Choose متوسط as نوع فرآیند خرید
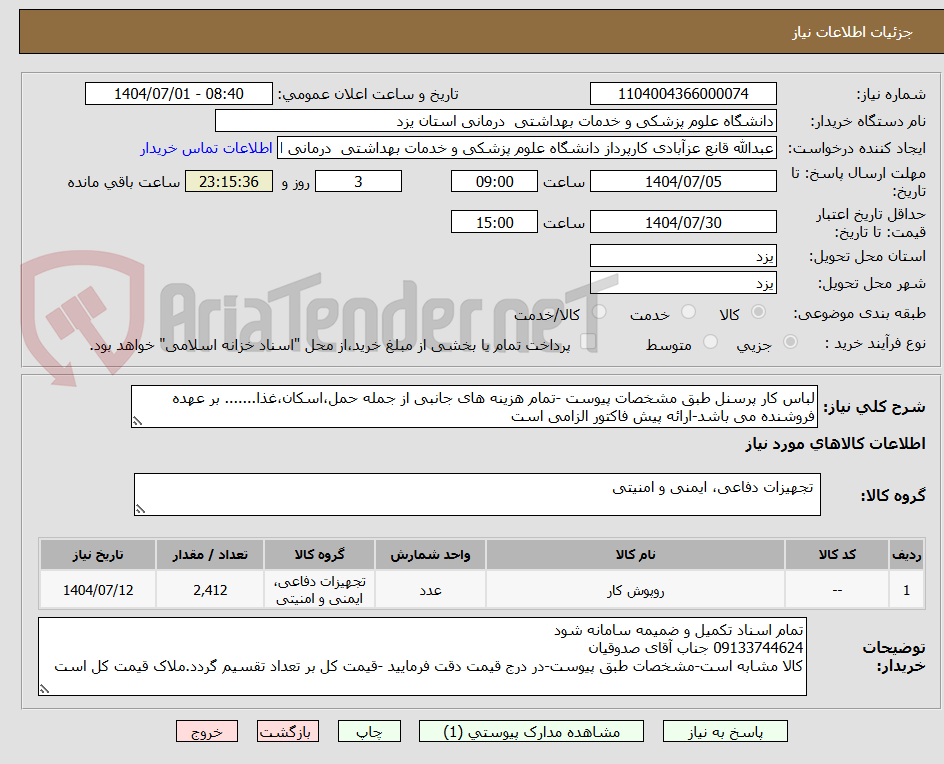This screenshot has width=944, height=764. 710,341
